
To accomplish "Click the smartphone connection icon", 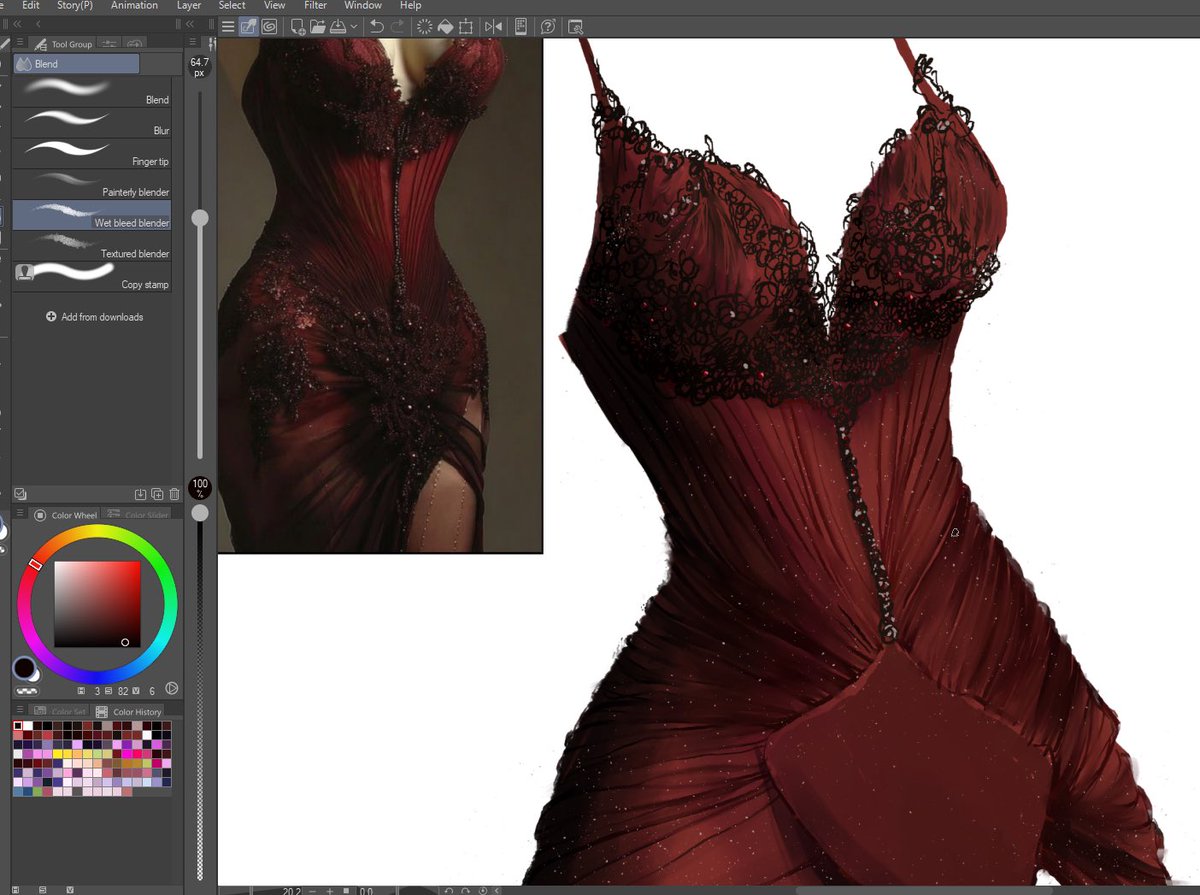I will (521, 27).
